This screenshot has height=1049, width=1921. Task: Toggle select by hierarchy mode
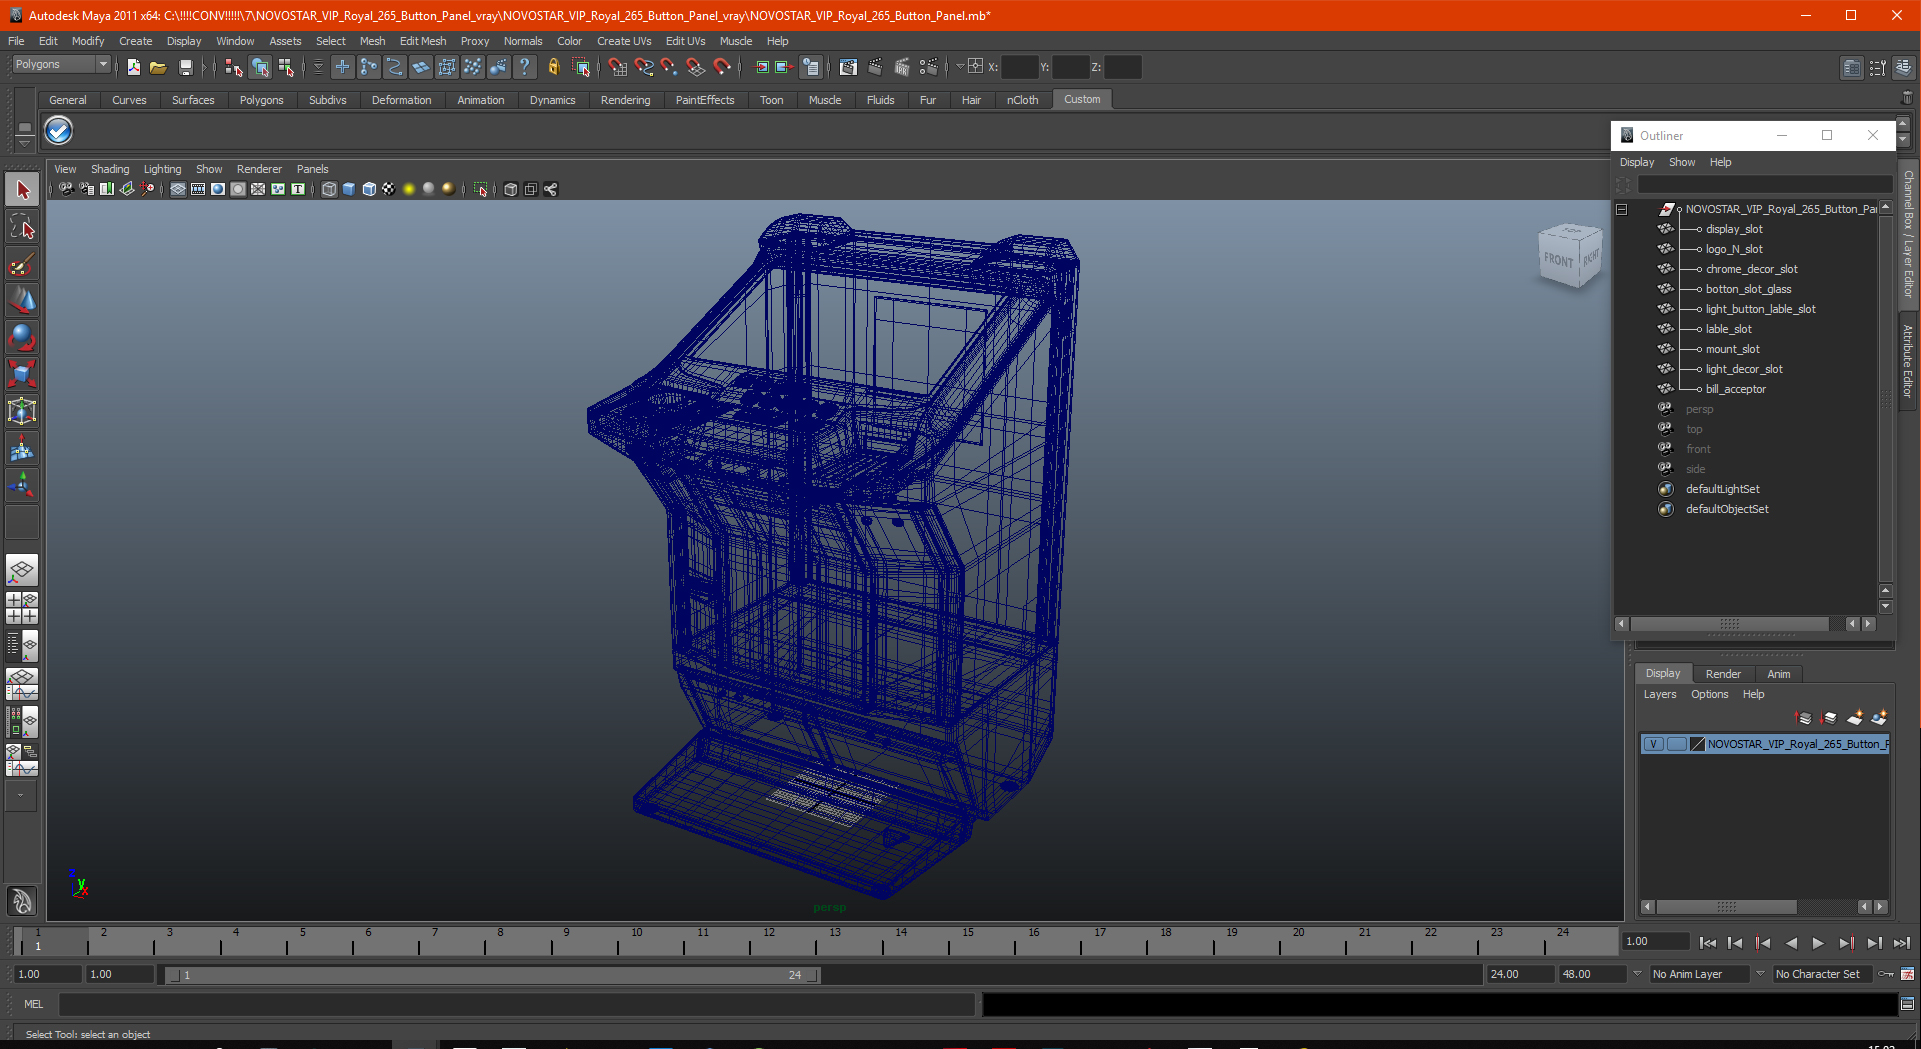(x=234, y=67)
